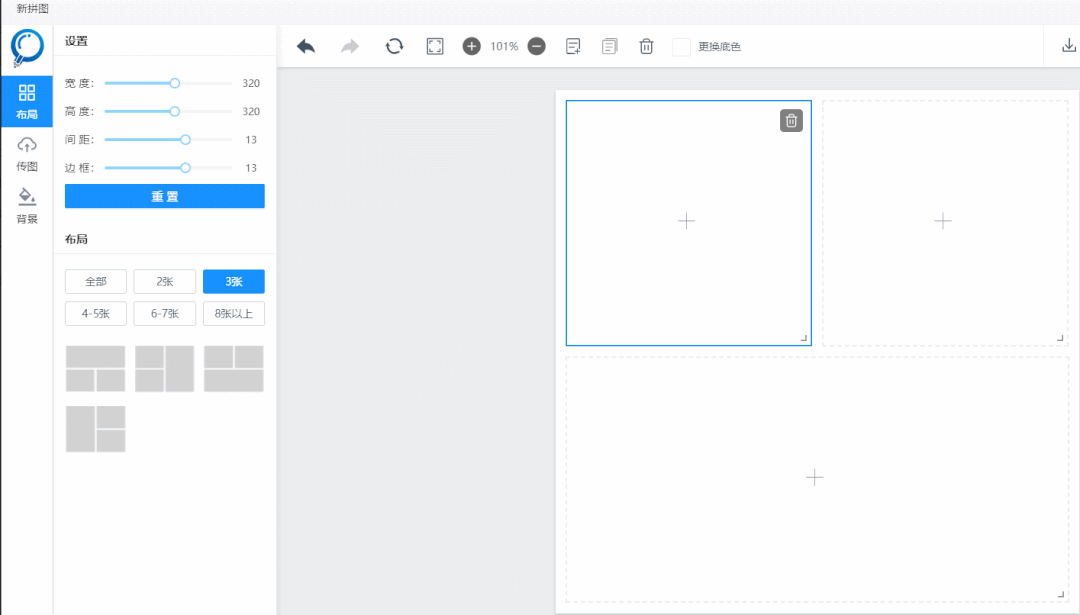Screen dimensions: 1080x615
Task: Open the 背景 background tab
Action: pos(27,206)
